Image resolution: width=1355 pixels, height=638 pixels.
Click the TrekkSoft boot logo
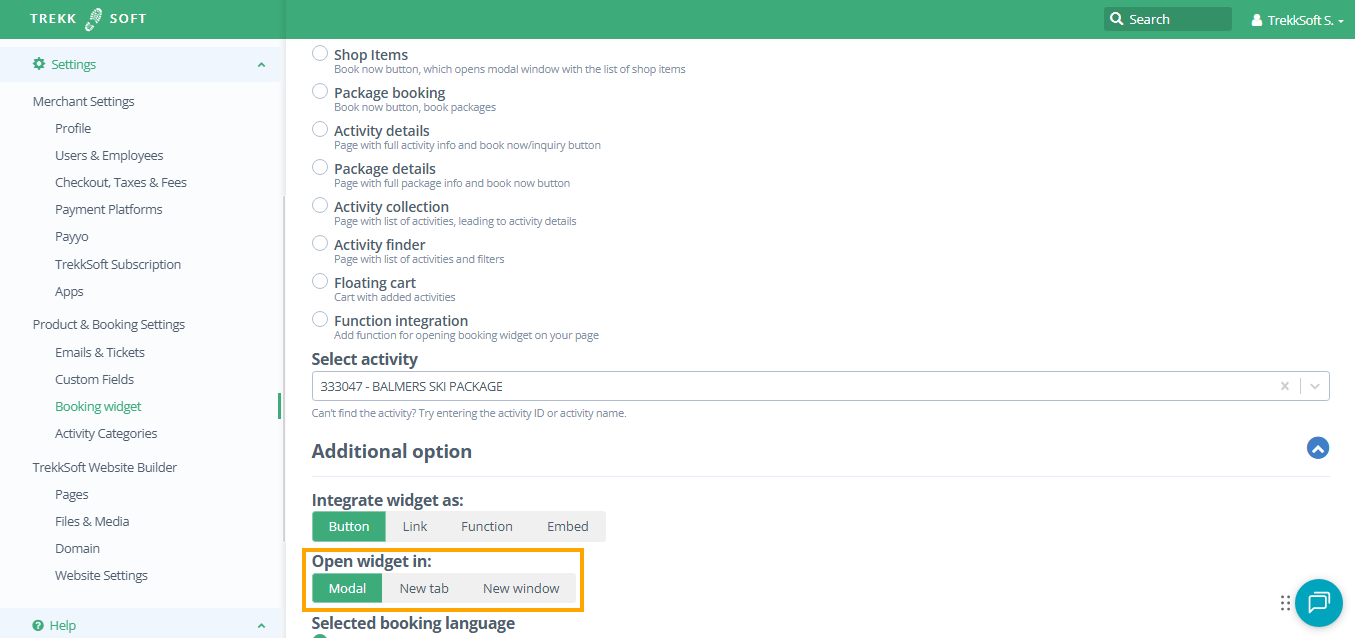[x=94, y=19]
